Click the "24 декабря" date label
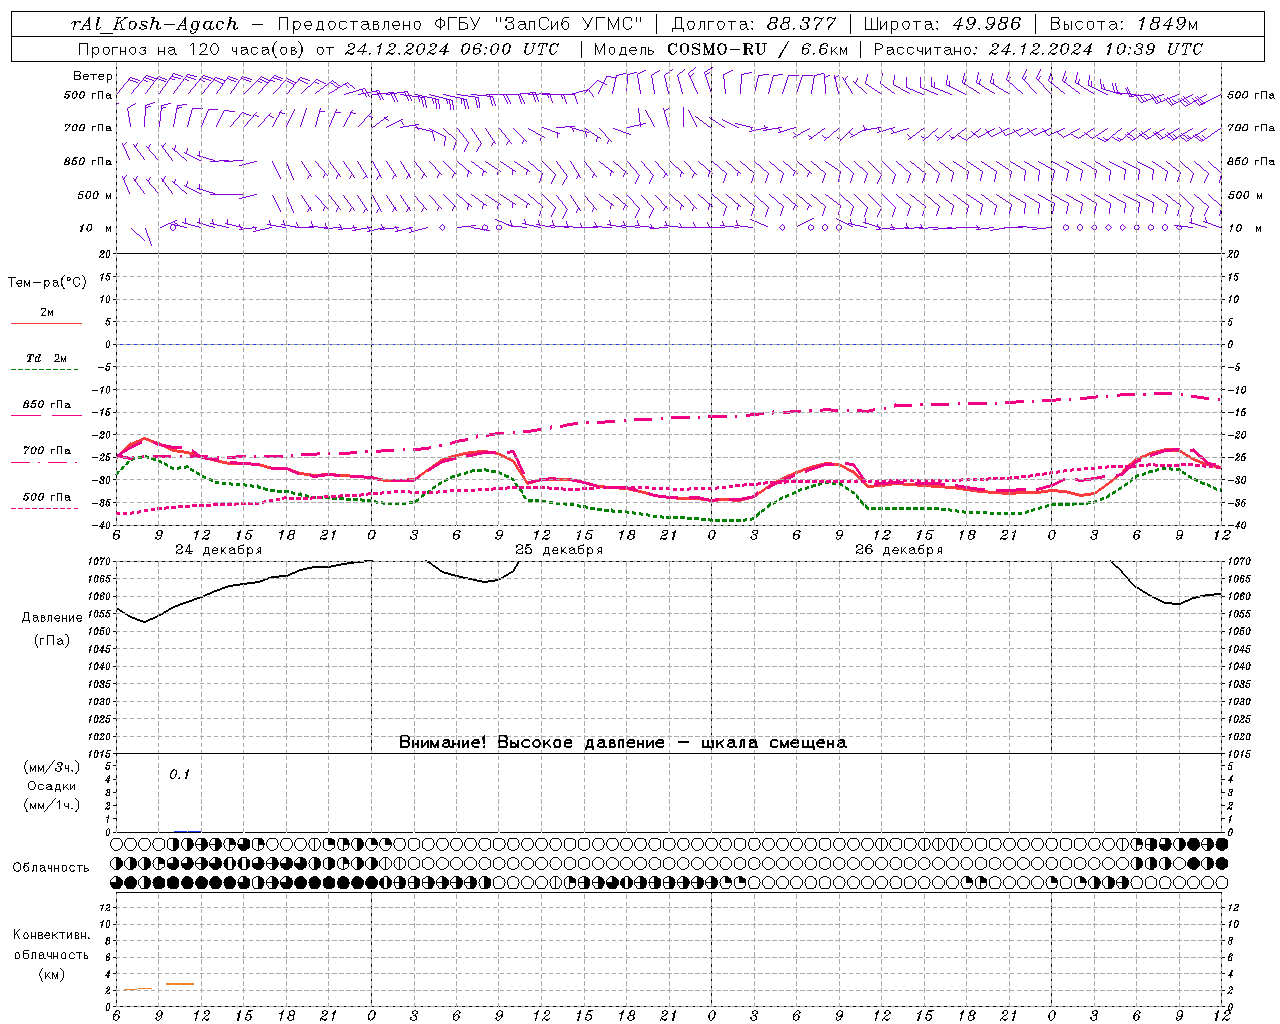1280x1024 pixels. tap(218, 550)
